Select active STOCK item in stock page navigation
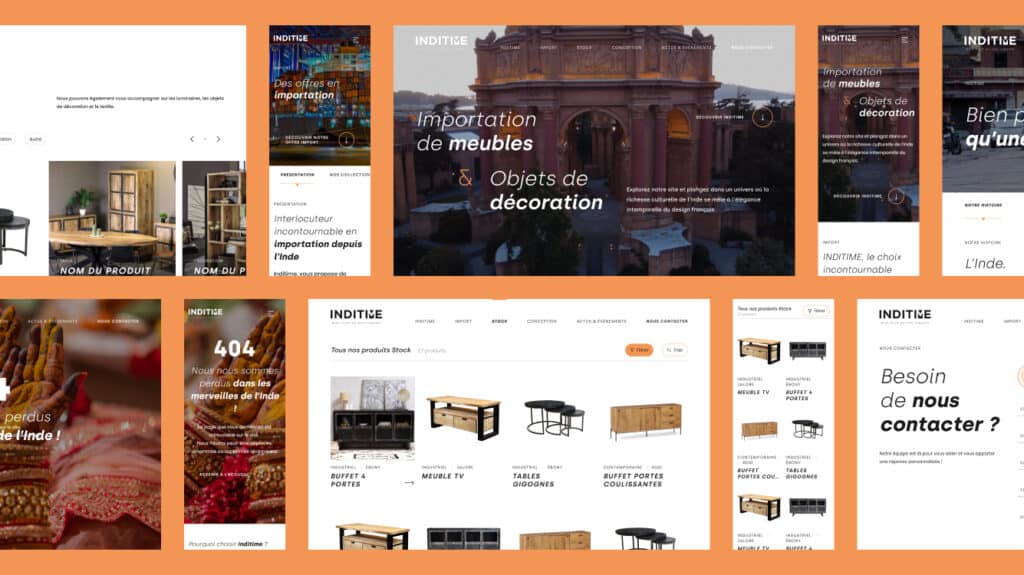1024x575 pixels. [x=500, y=321]
